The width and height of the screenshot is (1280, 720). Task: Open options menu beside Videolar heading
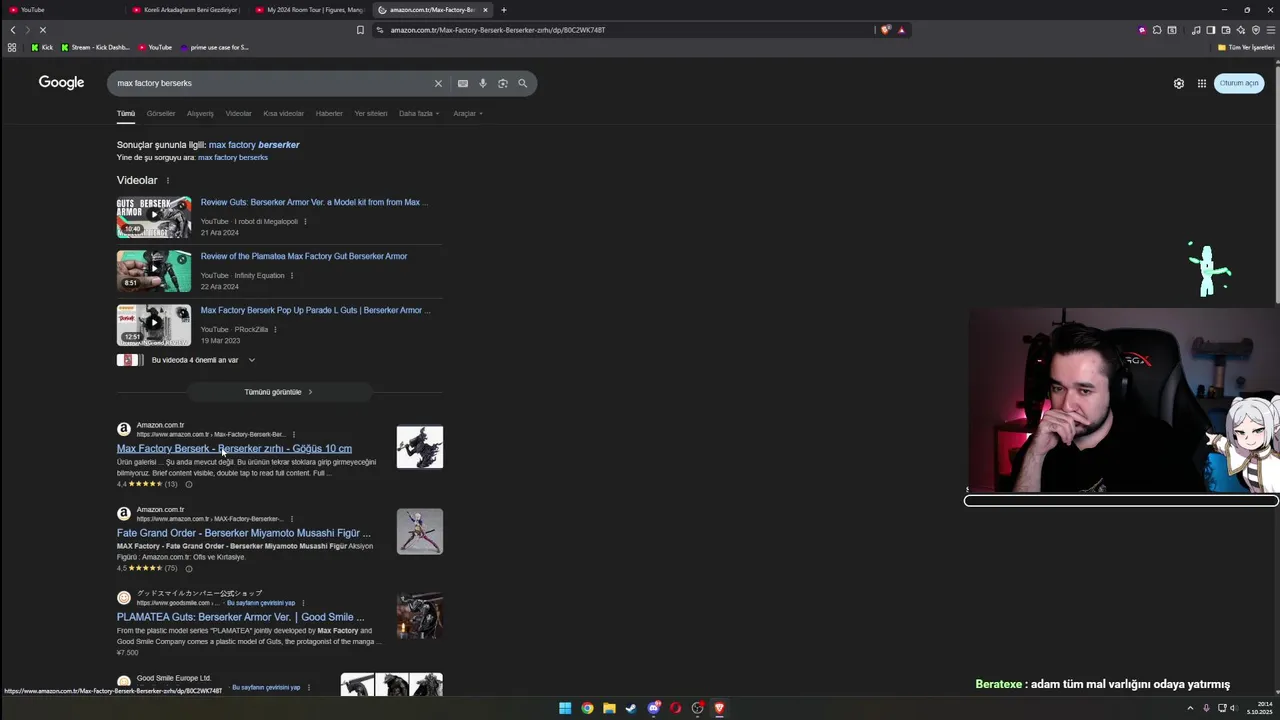pos(168,181)
